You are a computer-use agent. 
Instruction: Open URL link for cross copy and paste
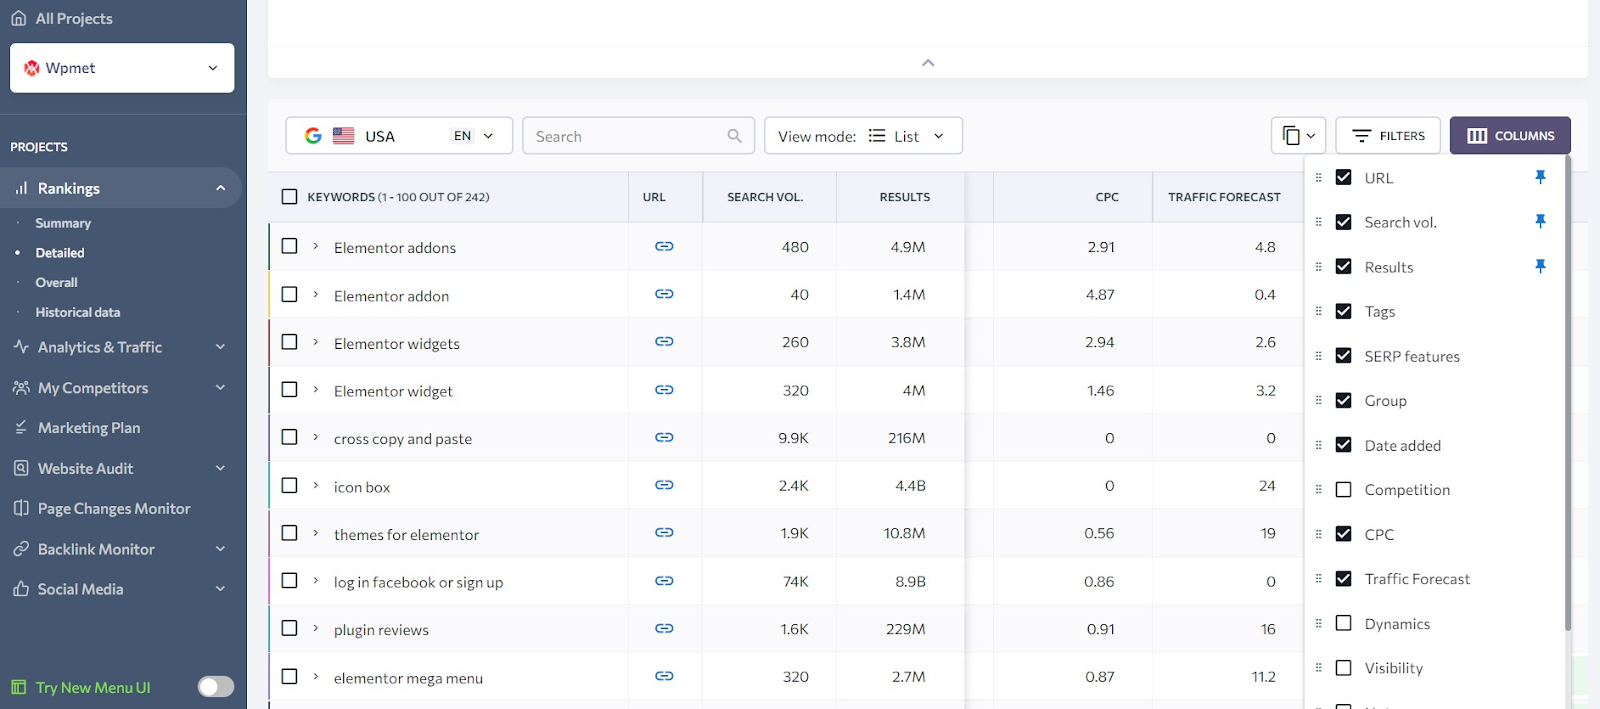664,438
